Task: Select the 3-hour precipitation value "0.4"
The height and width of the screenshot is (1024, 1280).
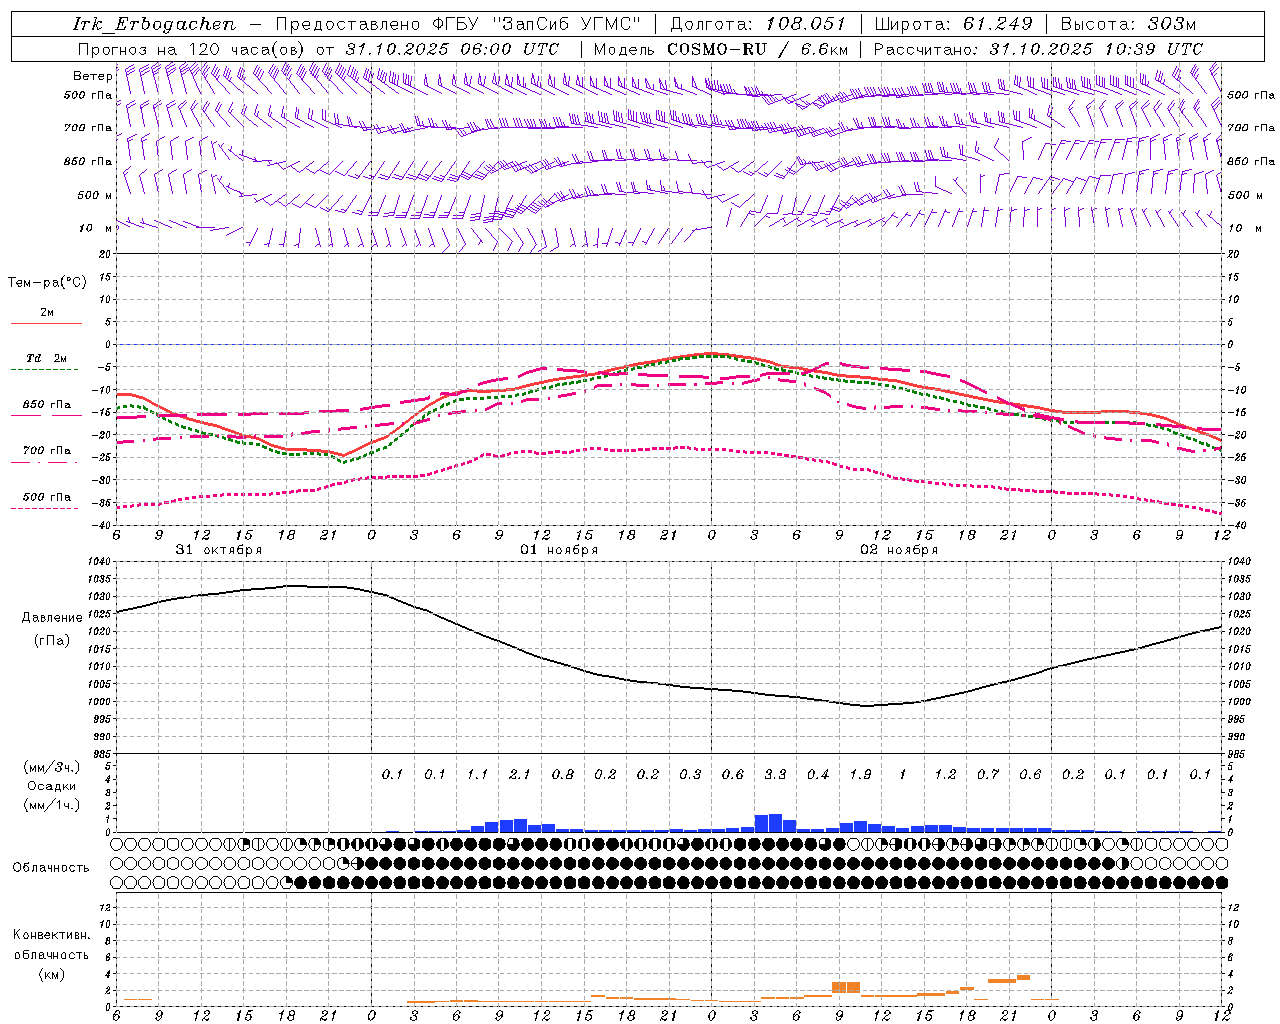Action: [x=818, y=774]
